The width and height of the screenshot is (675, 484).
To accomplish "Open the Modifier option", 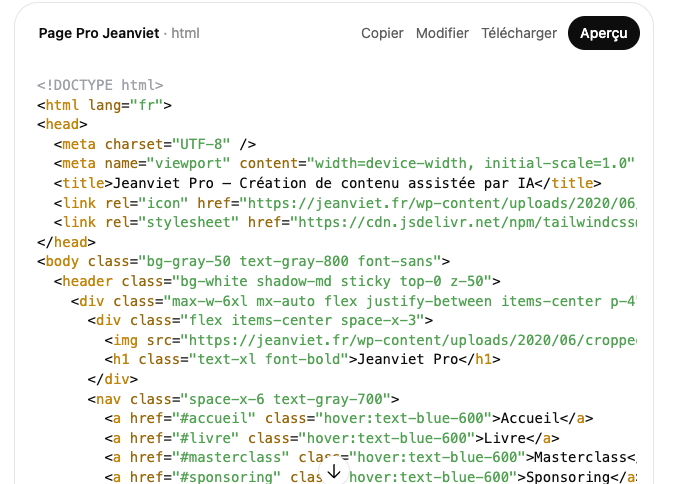I will point(442,33).
